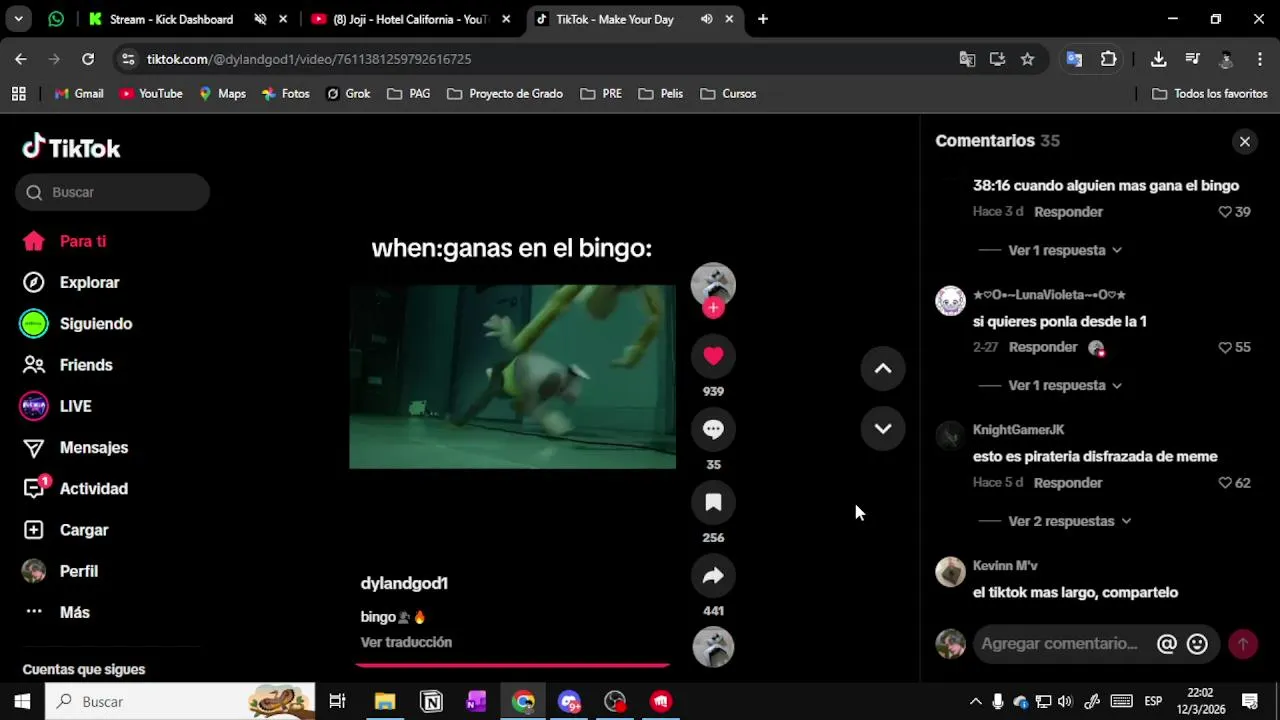Open Notion from taskbar
The image size is (1280, 720).
(x=431, y=701)
